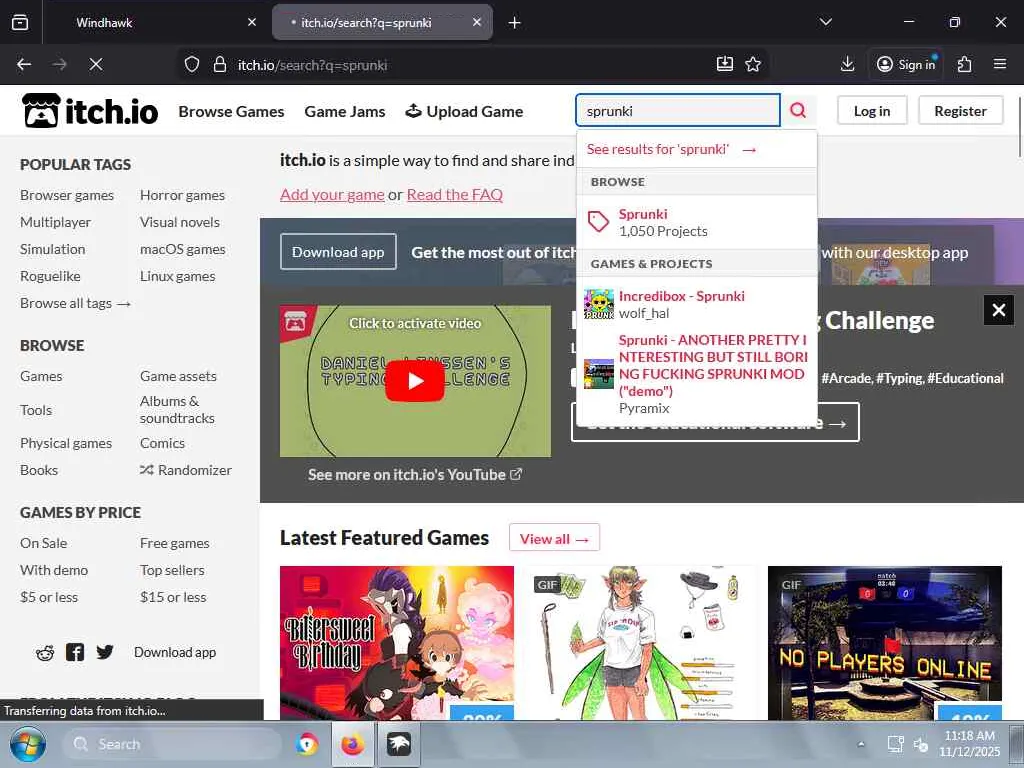Click the taskbar clock and date
Screen dimensions: 1024x768
click(x=970, y=744)
